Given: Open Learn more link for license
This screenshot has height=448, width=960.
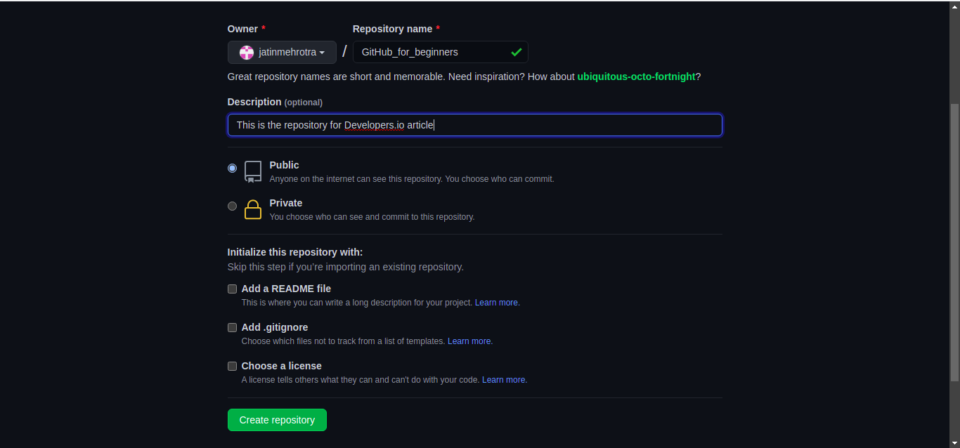Looking at the screenshot, I should 503,380.
